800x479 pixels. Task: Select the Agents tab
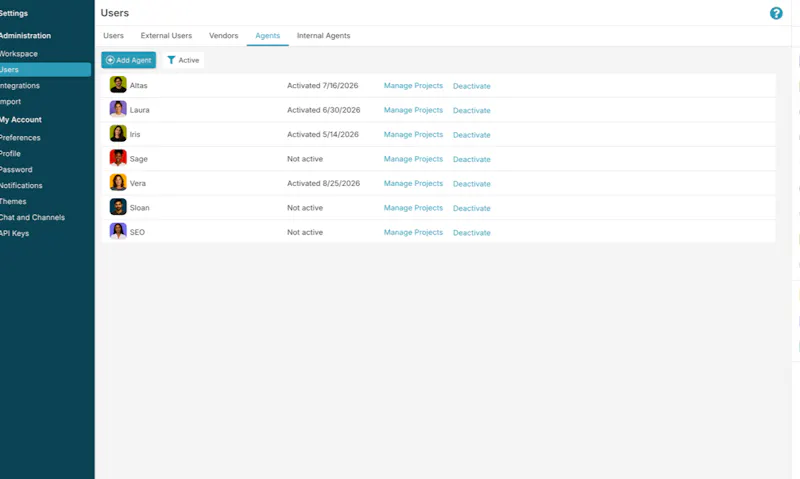267,36
